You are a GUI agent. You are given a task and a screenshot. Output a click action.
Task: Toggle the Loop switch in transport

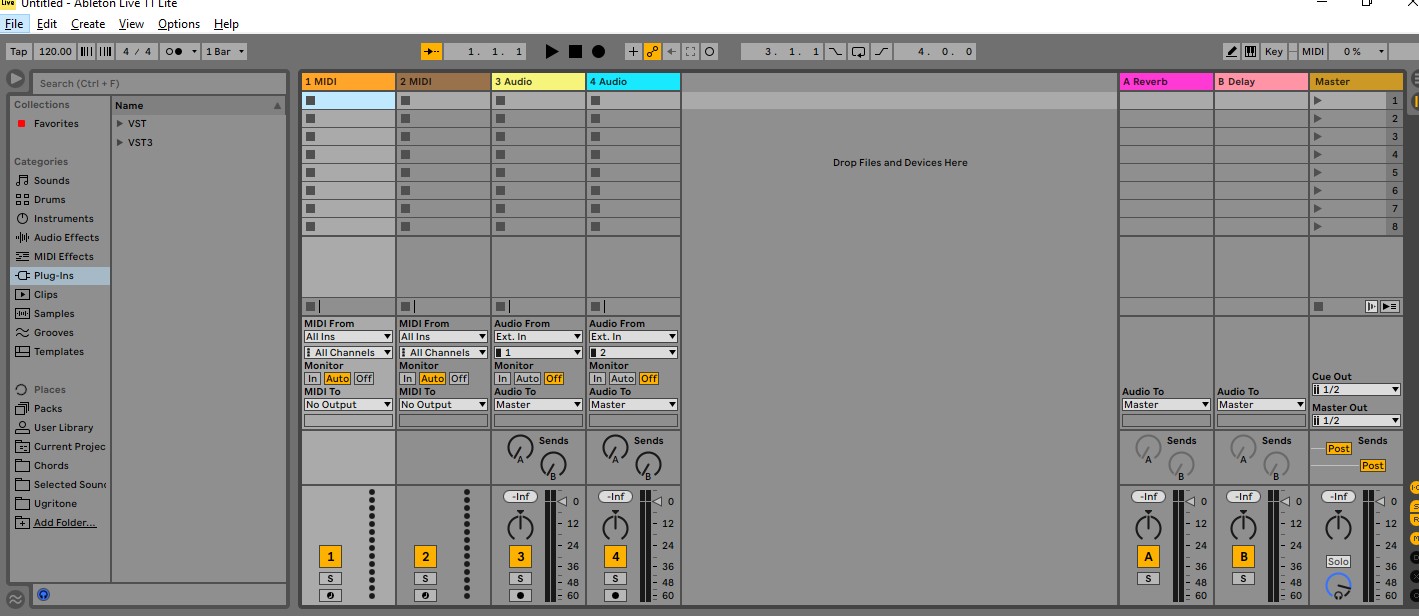(x=858, y=51)
